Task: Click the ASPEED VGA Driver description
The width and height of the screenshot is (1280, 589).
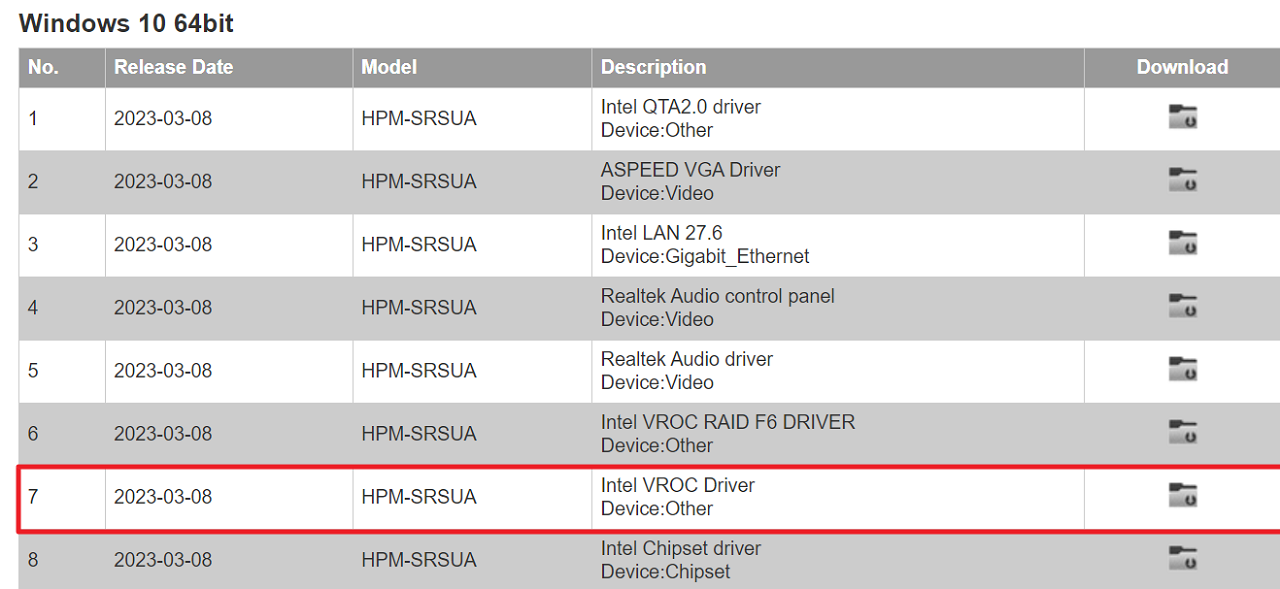Action: [690, 170]
